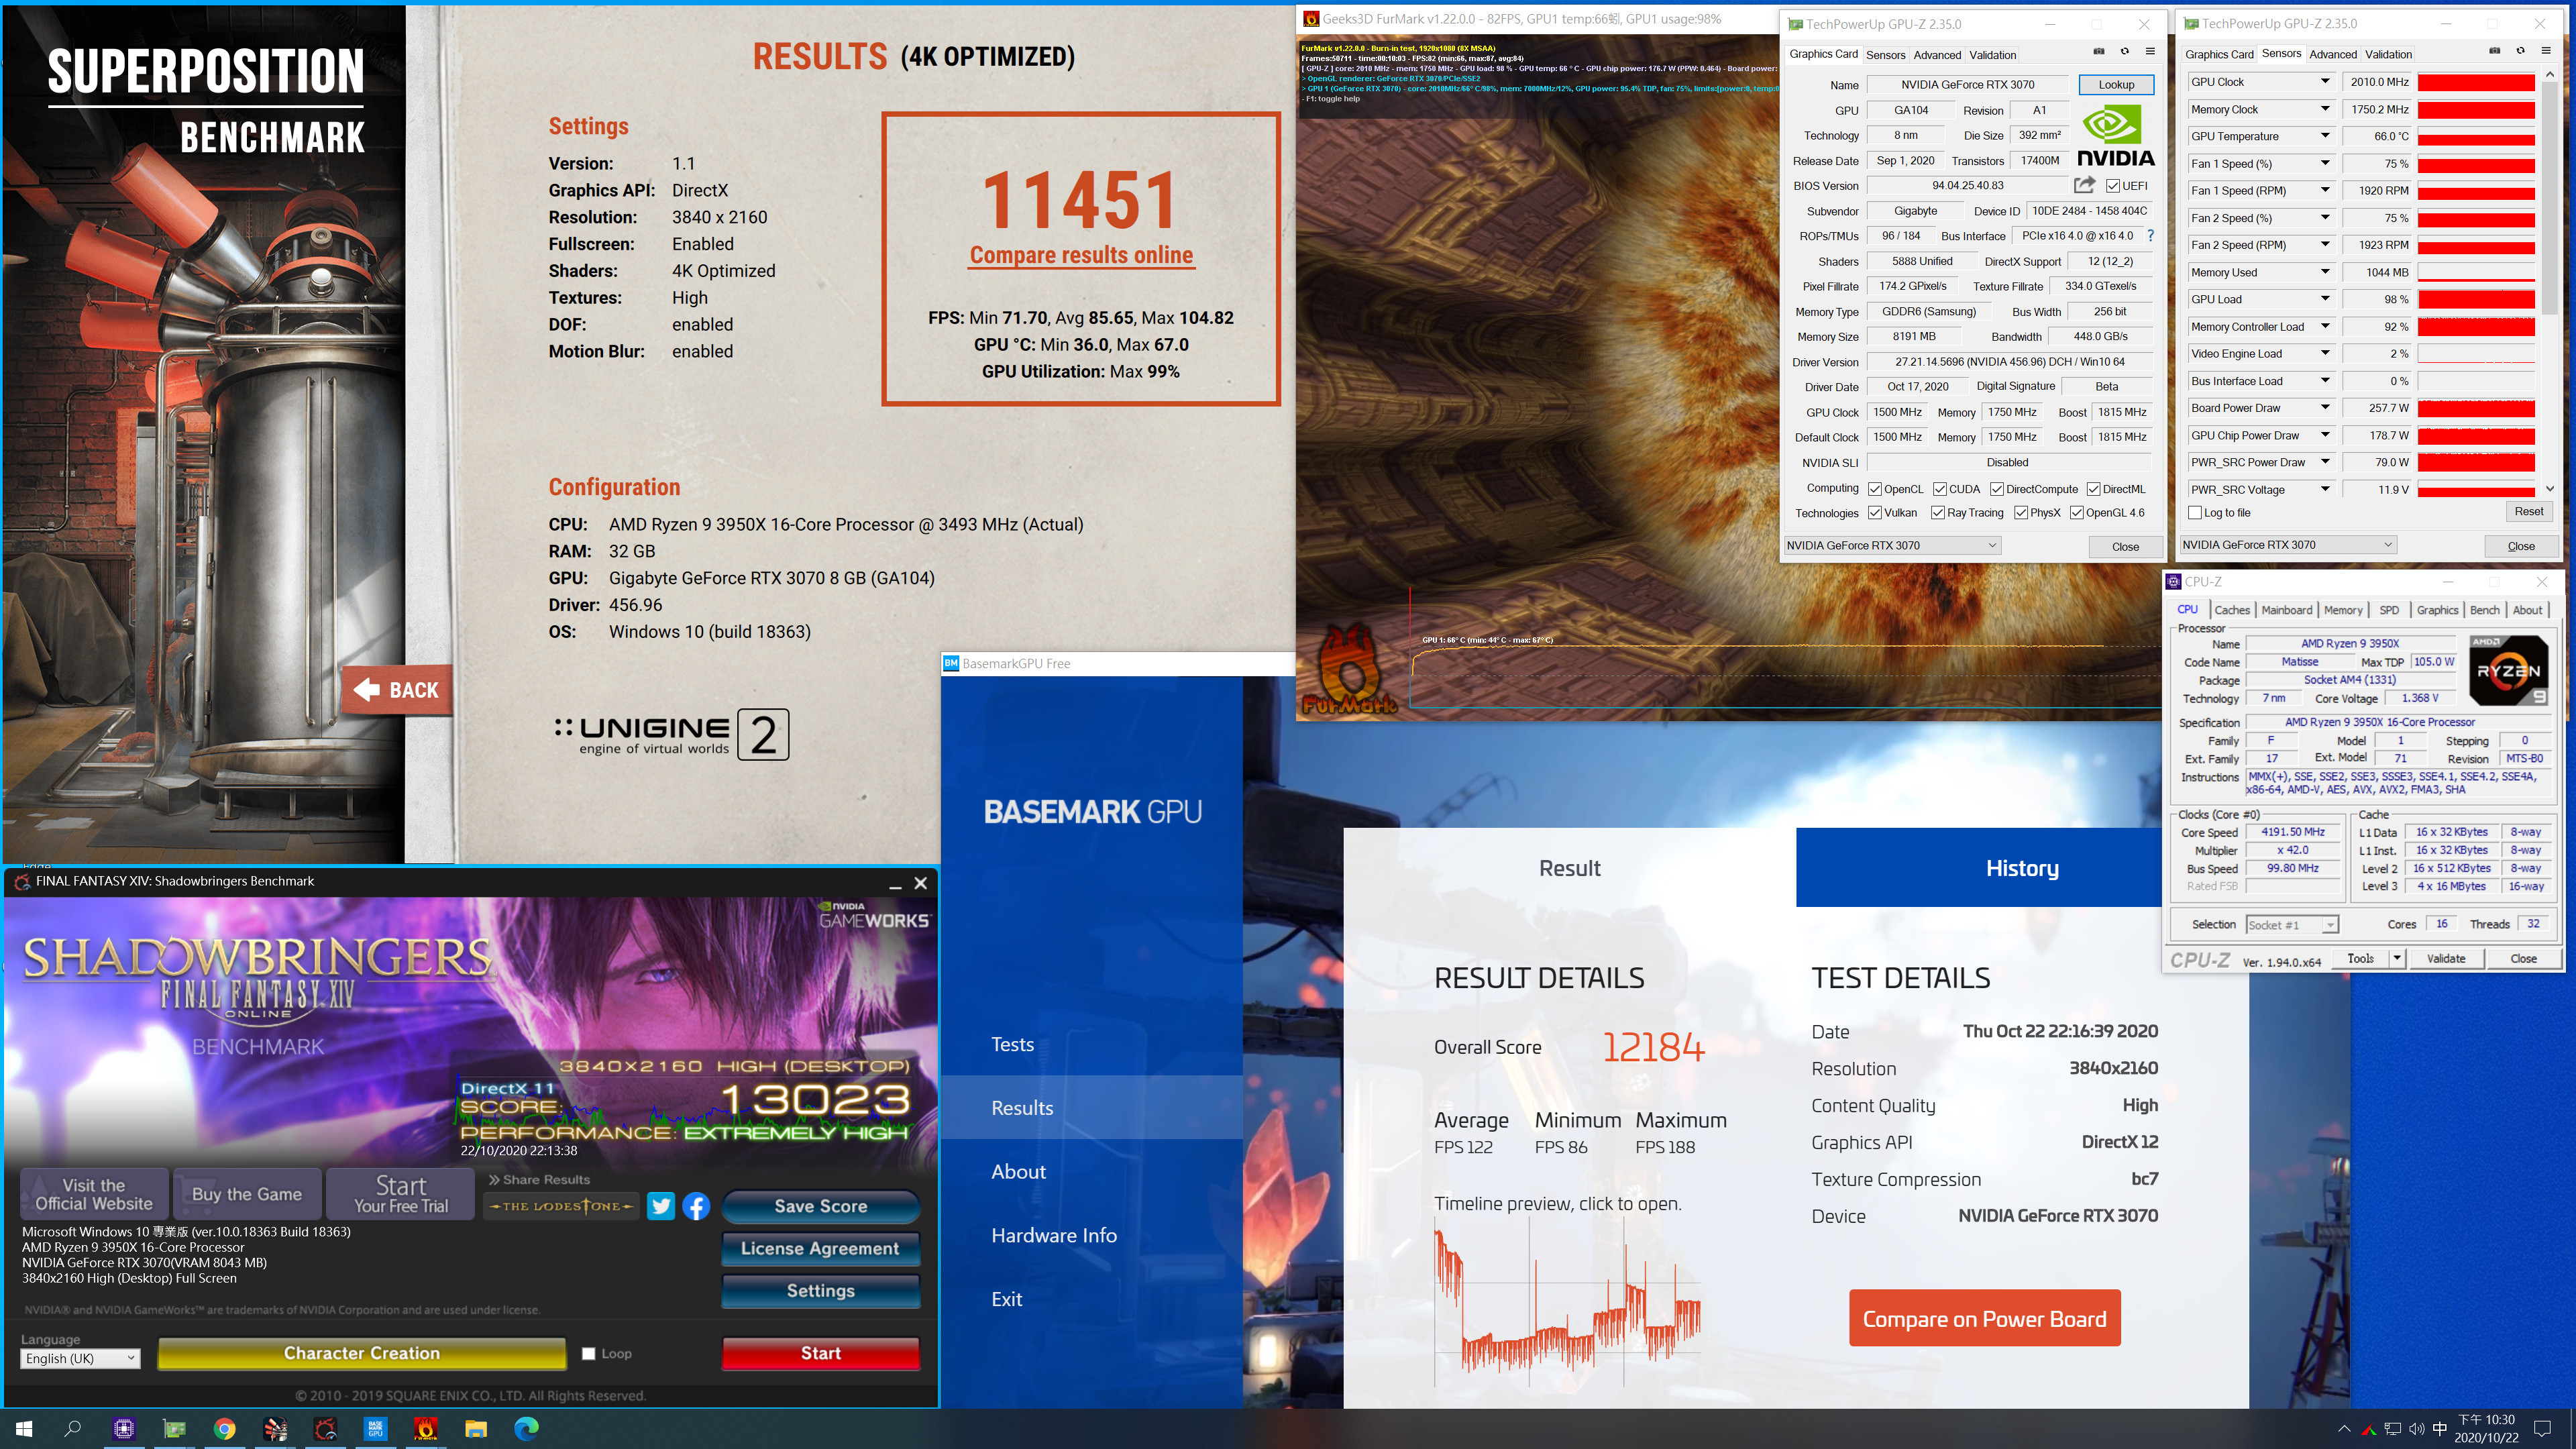Toggle the DirectML checkbox
2576x1449 pixels.
coord(2093,489)
